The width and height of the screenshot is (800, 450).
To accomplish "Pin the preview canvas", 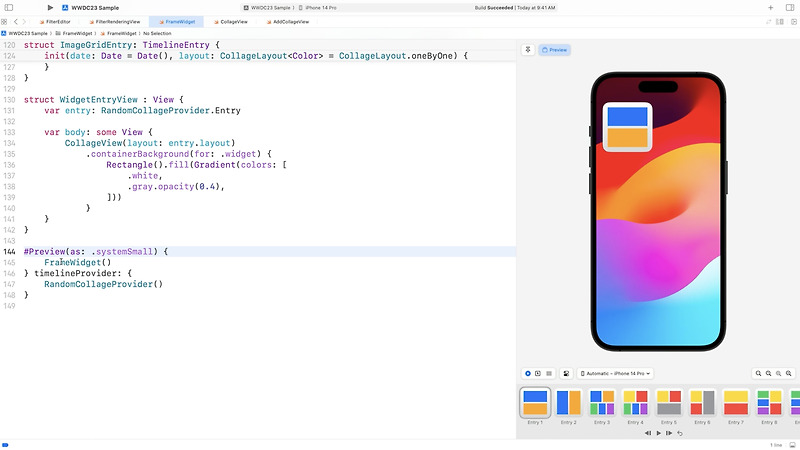I will click(x=528, y=49).
